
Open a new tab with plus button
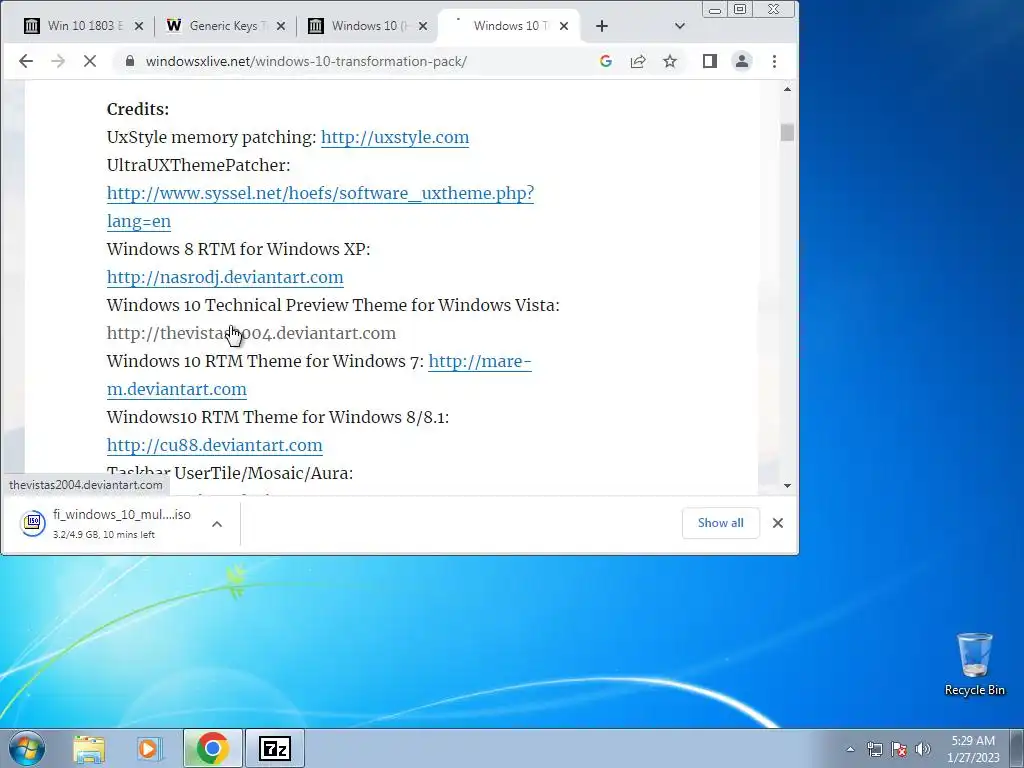point(601,26)
